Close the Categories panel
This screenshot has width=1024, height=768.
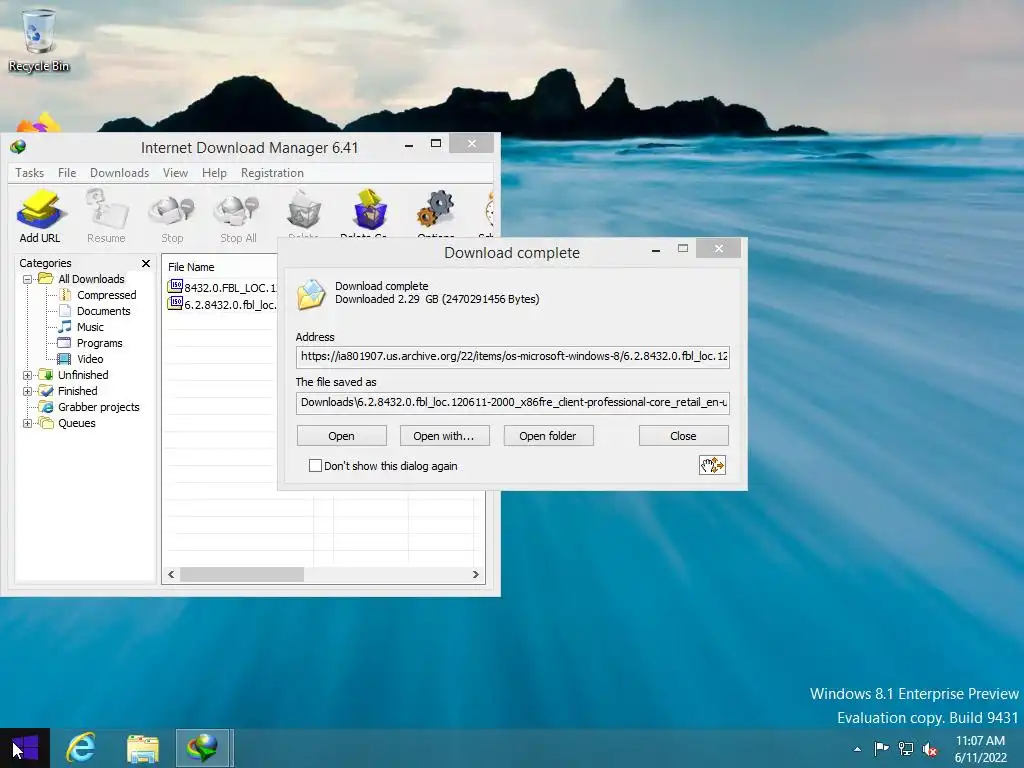[146, 263]
